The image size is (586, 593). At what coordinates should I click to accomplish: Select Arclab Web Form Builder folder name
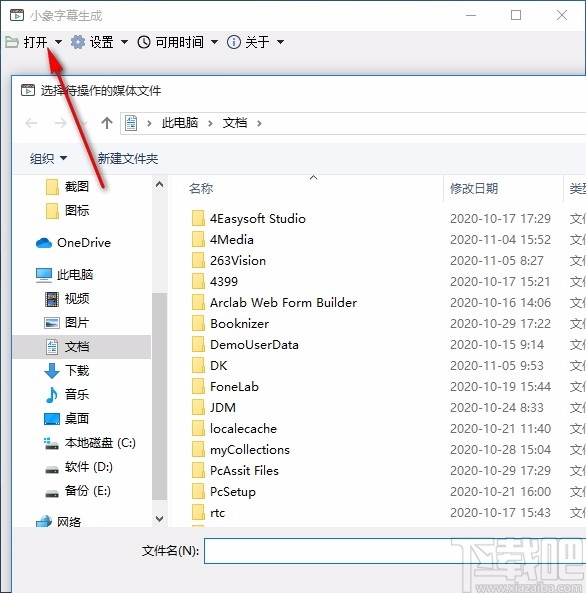tap(283, 303)
